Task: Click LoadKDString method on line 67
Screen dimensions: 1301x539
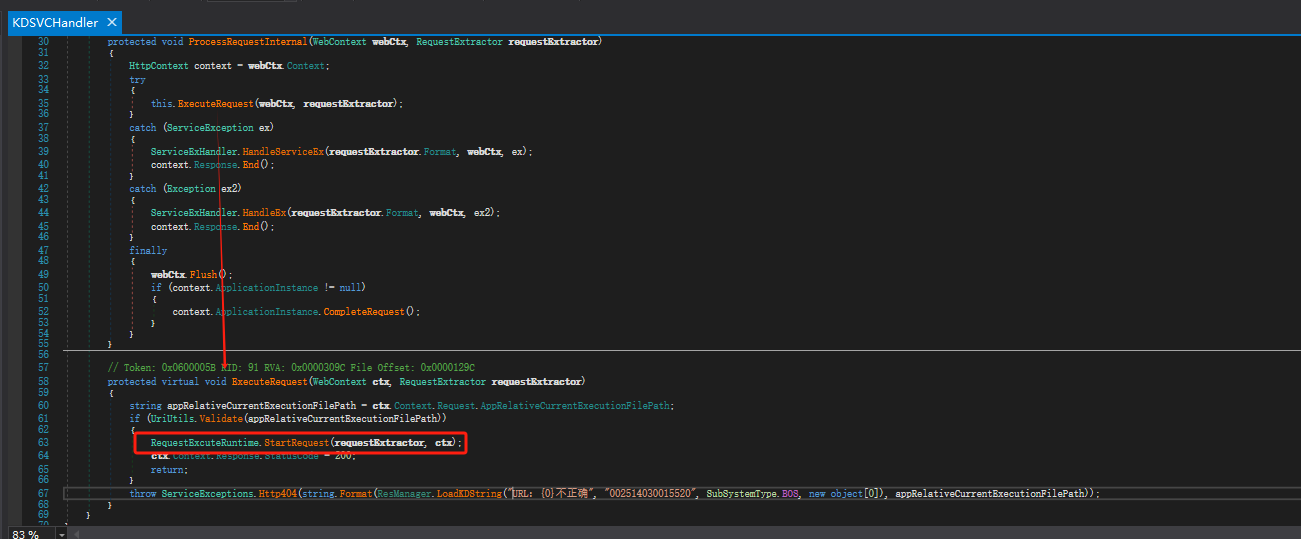Action: [468, 494]
